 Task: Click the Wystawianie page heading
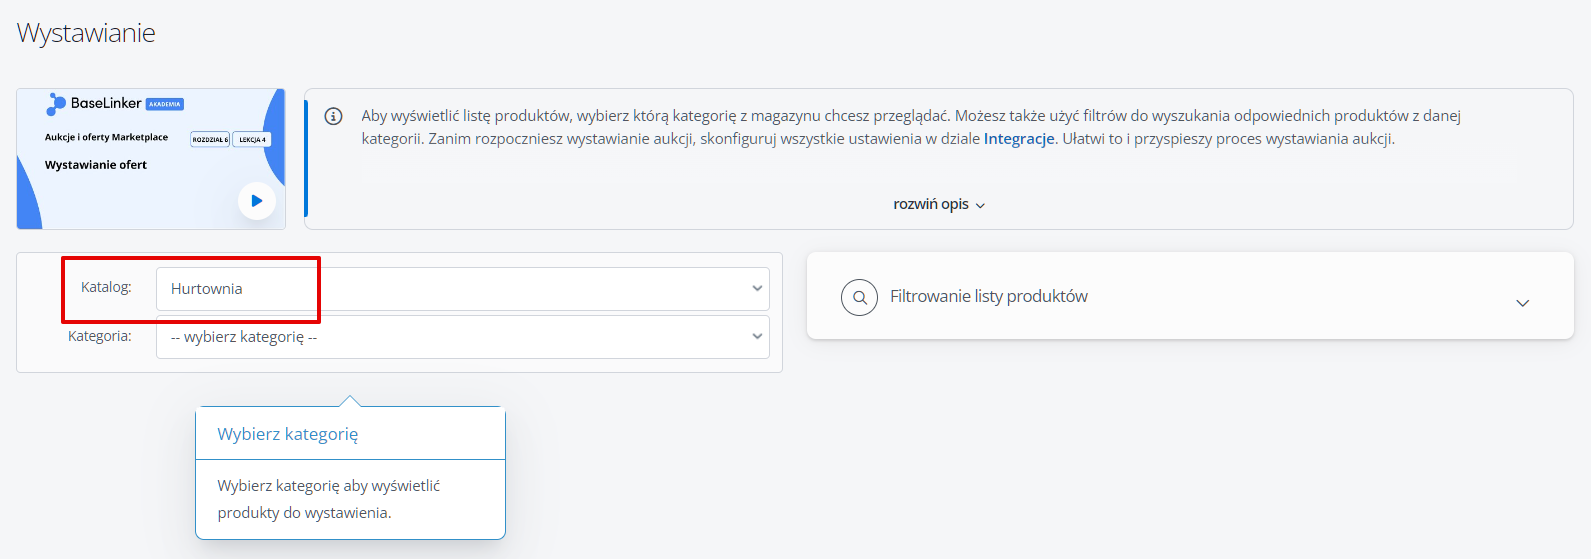pos(86,33)
